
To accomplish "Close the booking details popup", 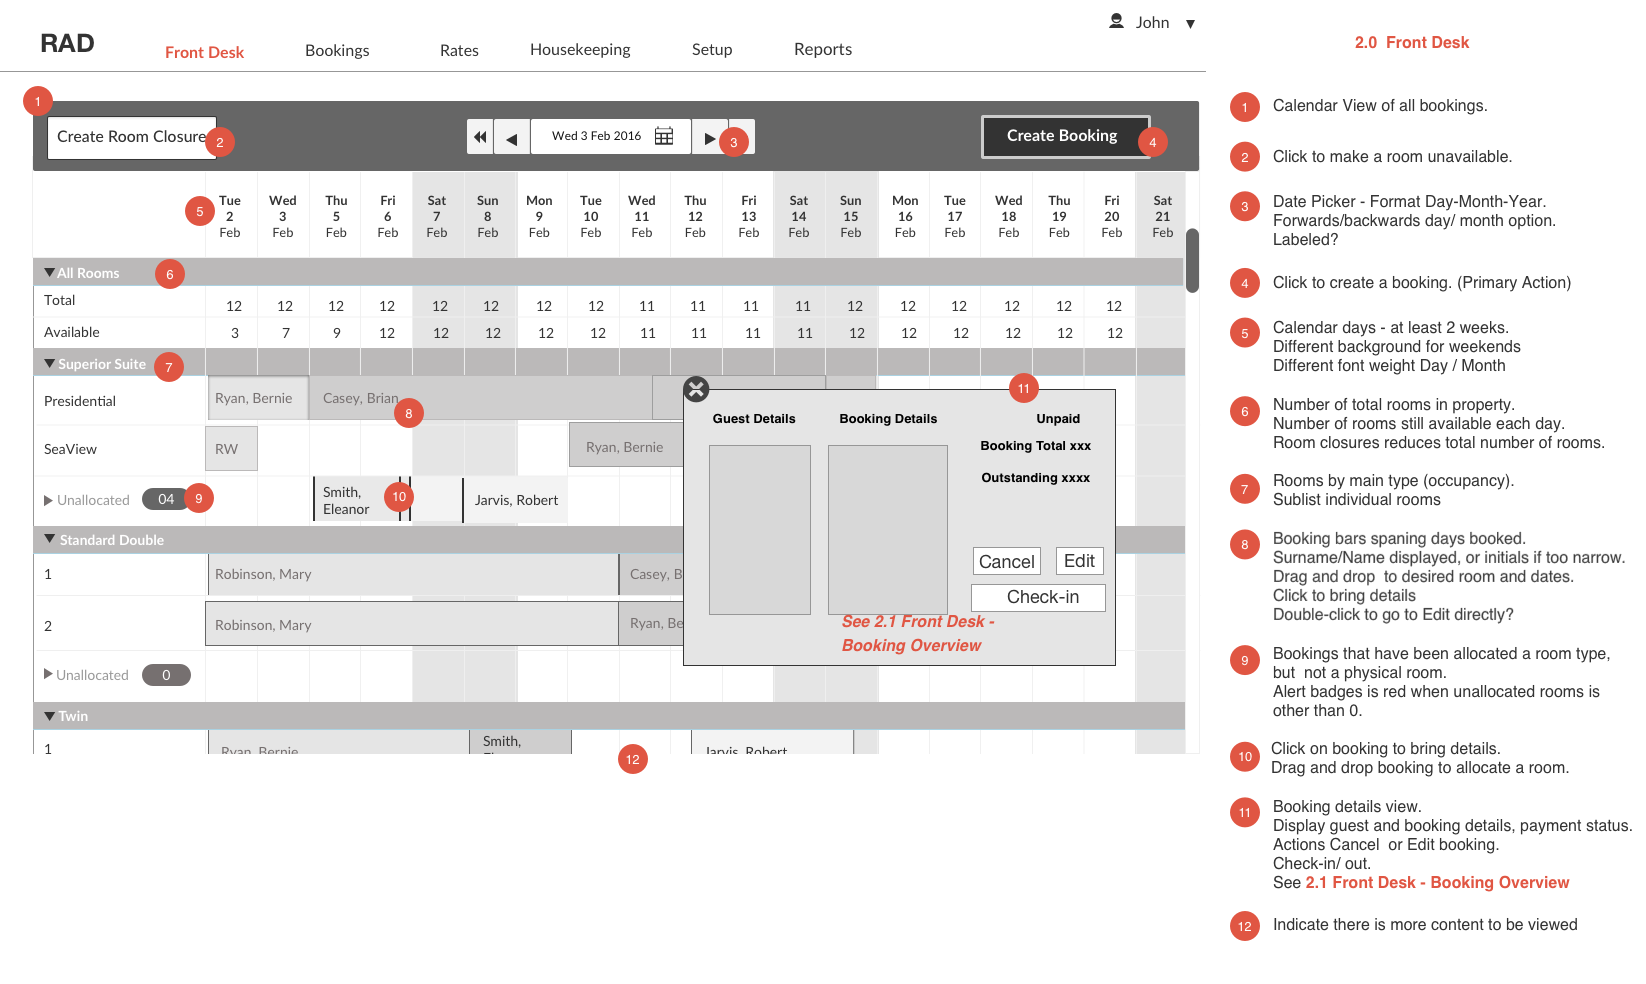I will 696,389.
